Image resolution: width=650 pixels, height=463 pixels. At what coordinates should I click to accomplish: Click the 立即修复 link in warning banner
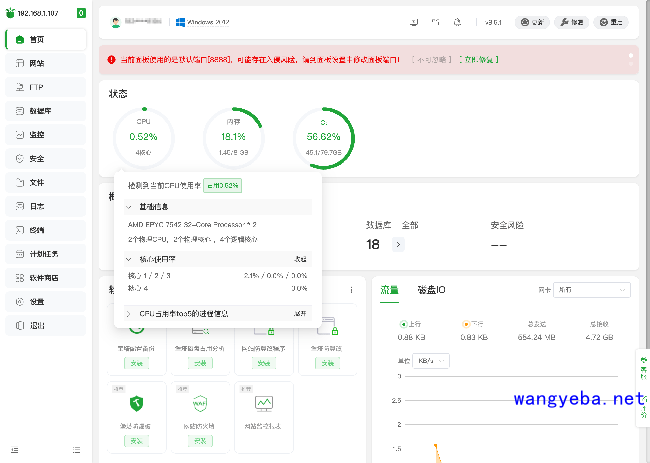click(x=478, y=60)
